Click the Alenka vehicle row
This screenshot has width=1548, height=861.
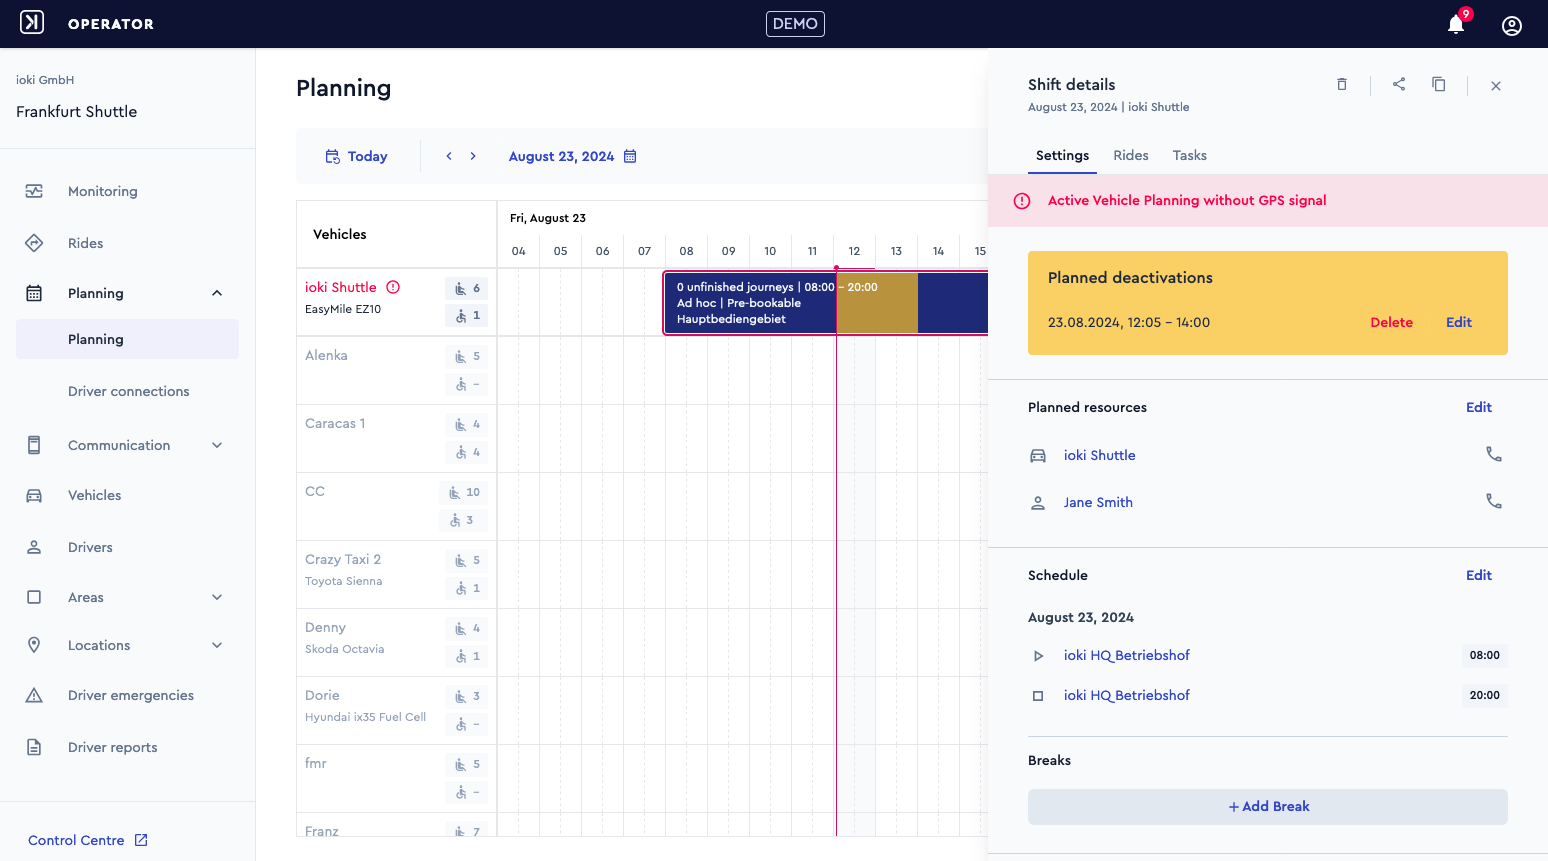[x=396, y=370]
